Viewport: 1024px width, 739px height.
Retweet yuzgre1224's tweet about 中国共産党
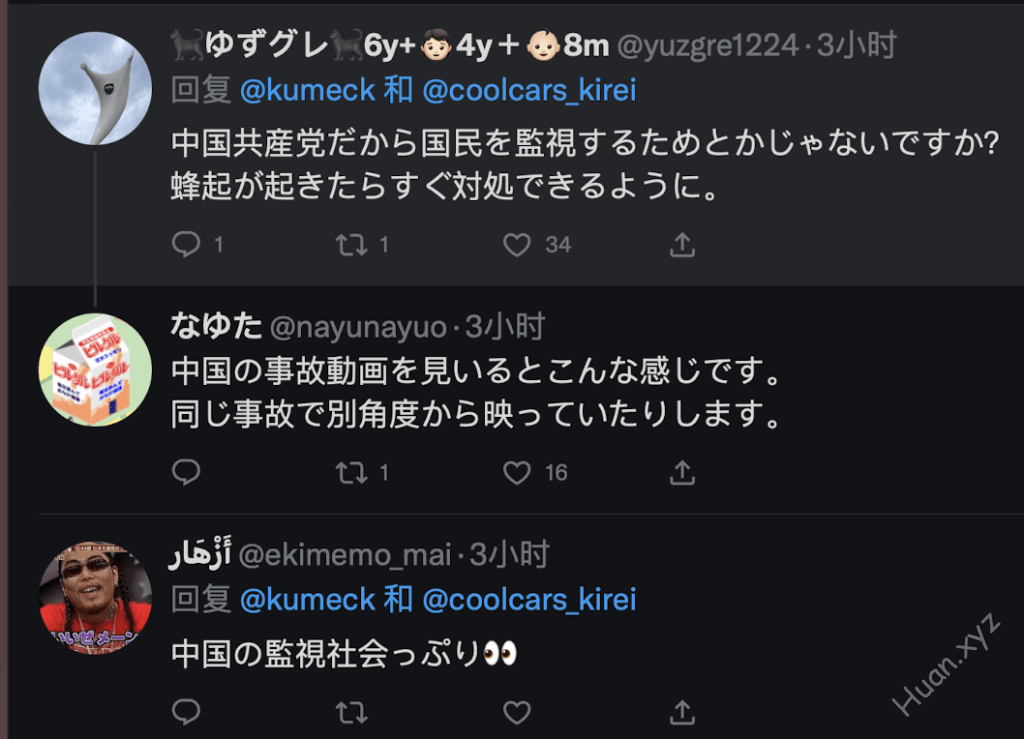point(351,244)
